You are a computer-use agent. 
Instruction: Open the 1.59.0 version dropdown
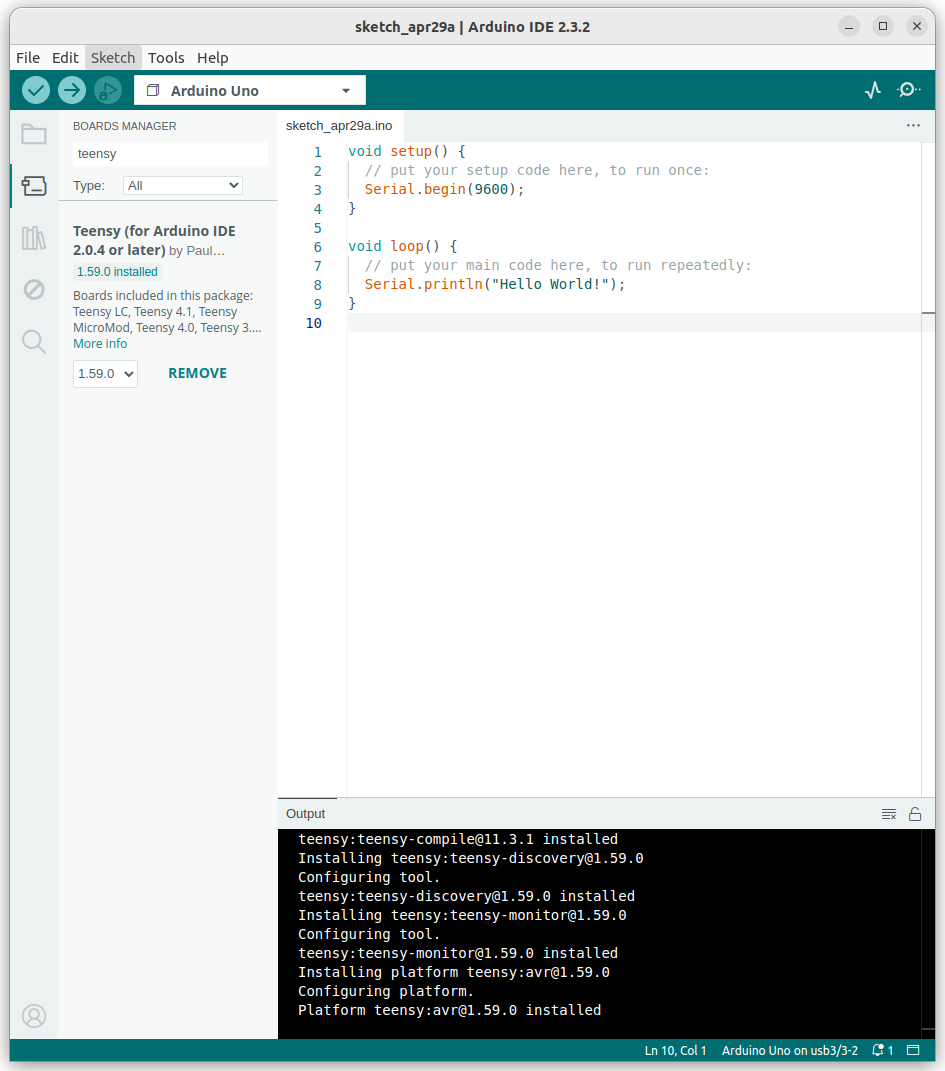(x=105, y=374)
